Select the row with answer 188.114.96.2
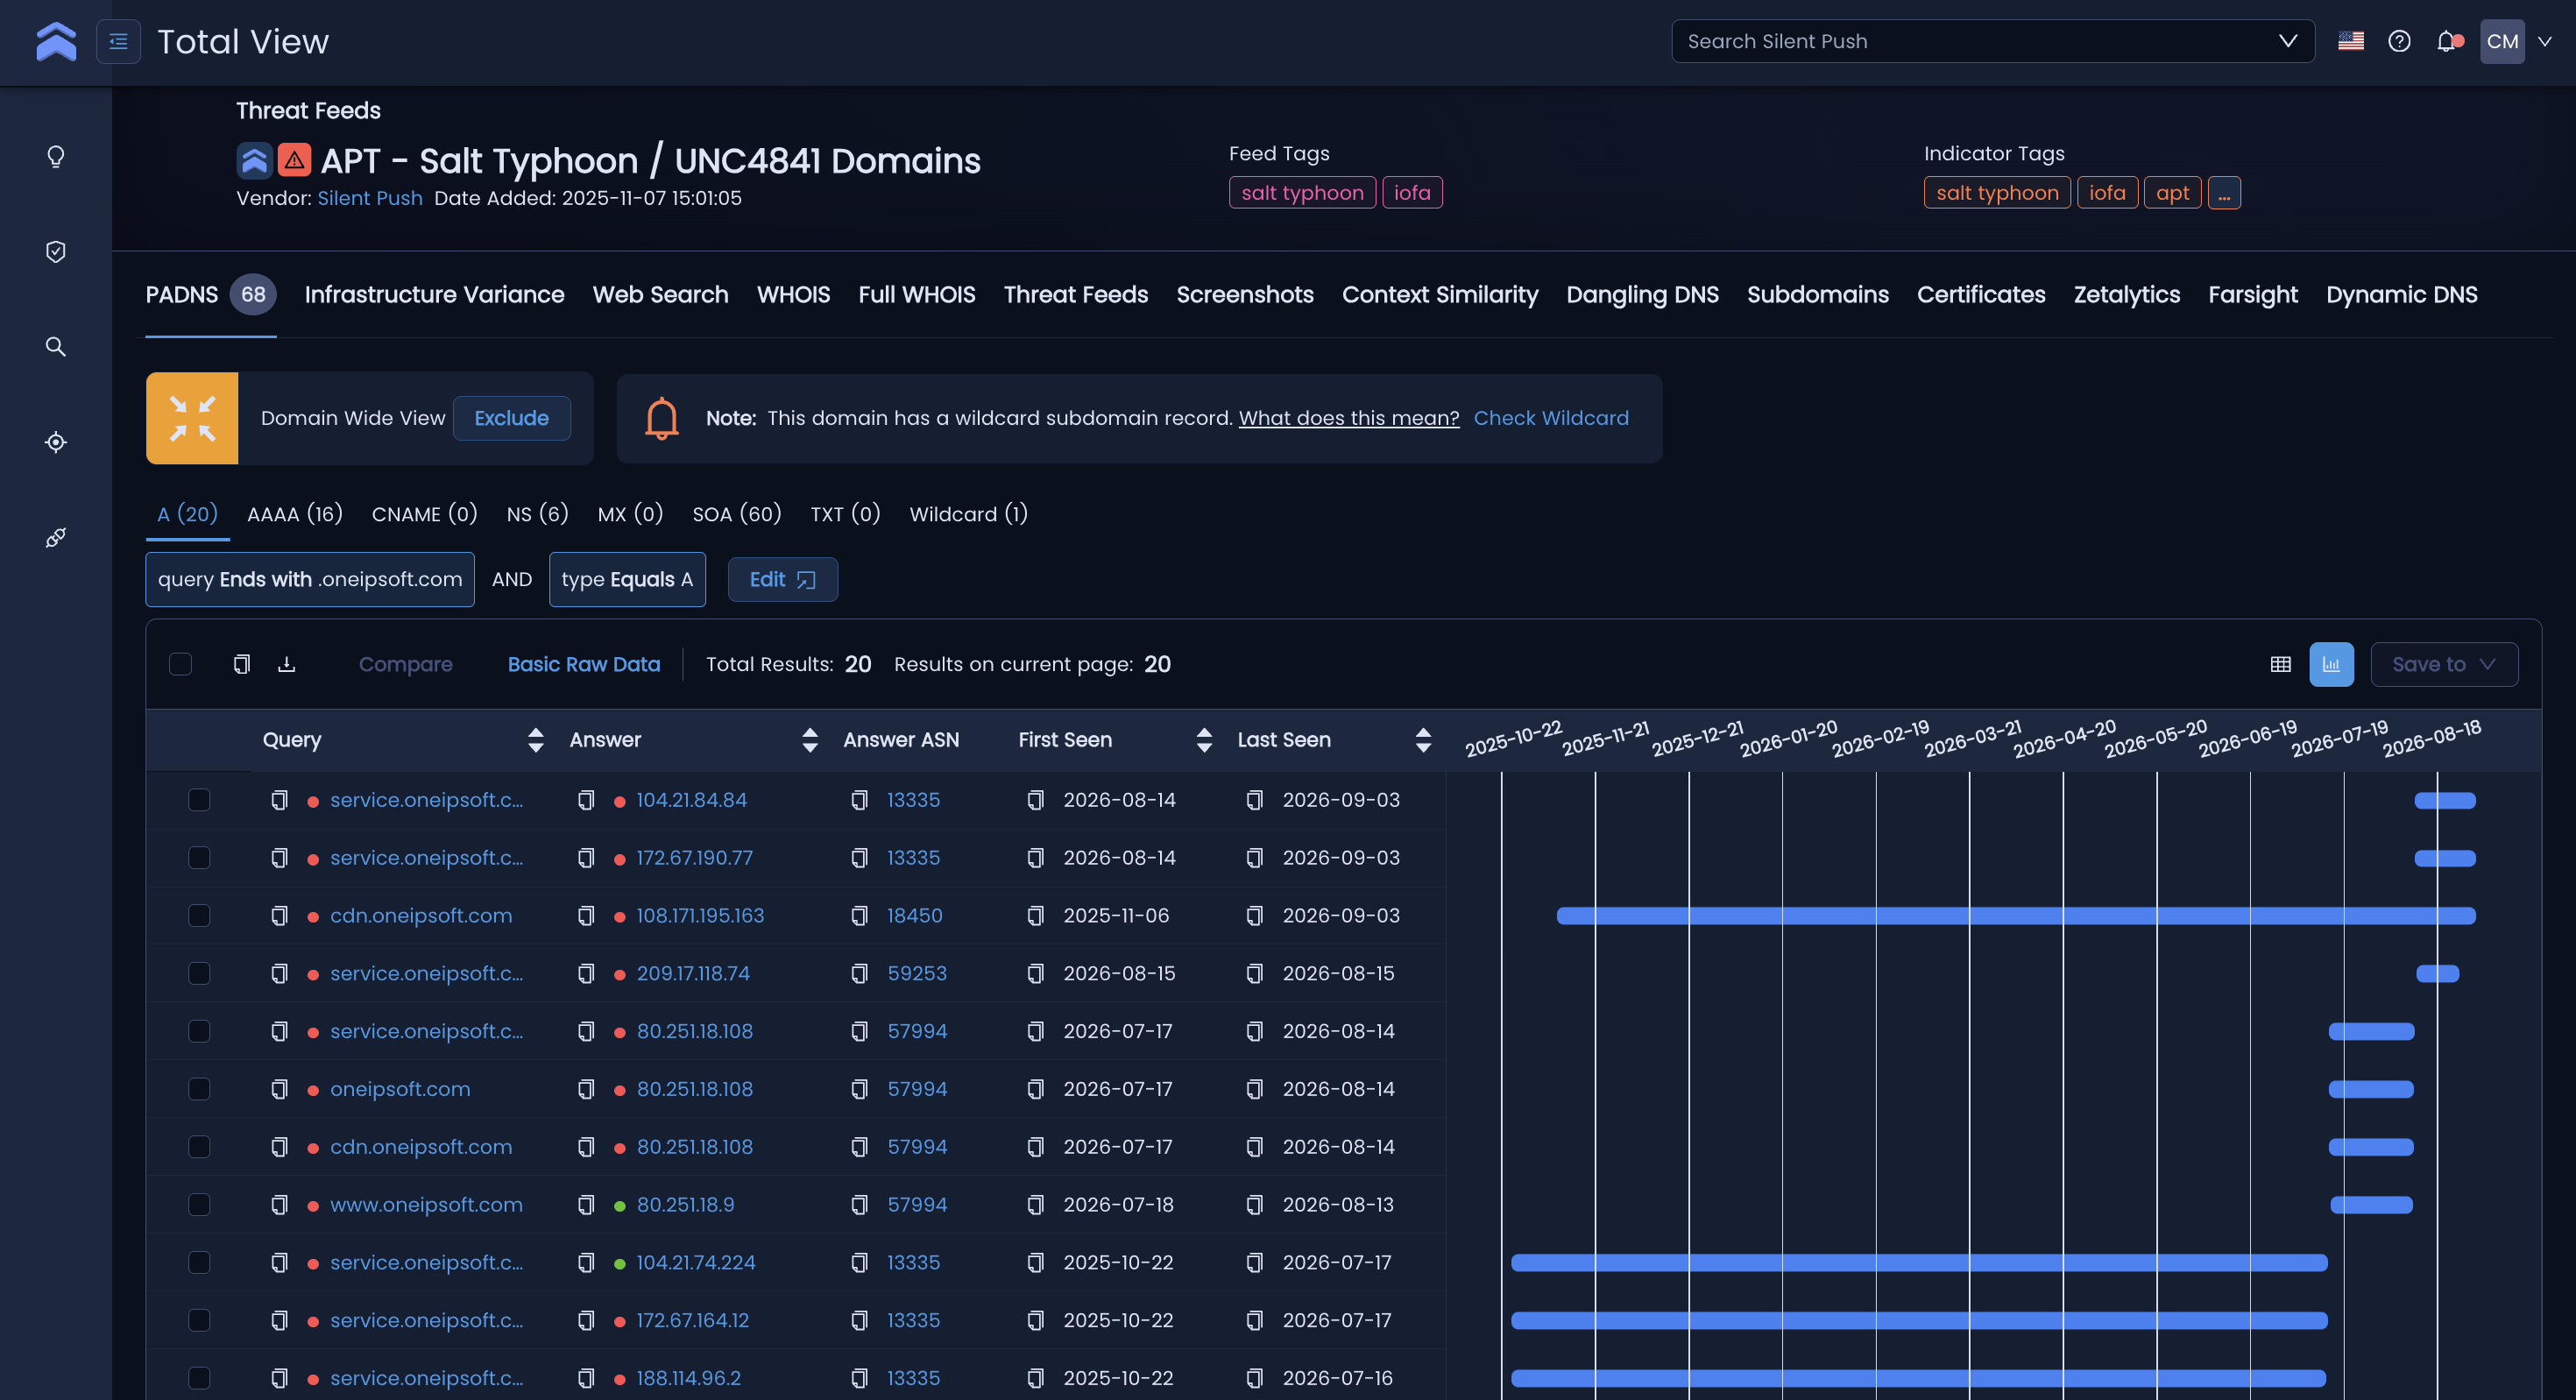2576x1400 pixels. click(x=199, y=1378)
